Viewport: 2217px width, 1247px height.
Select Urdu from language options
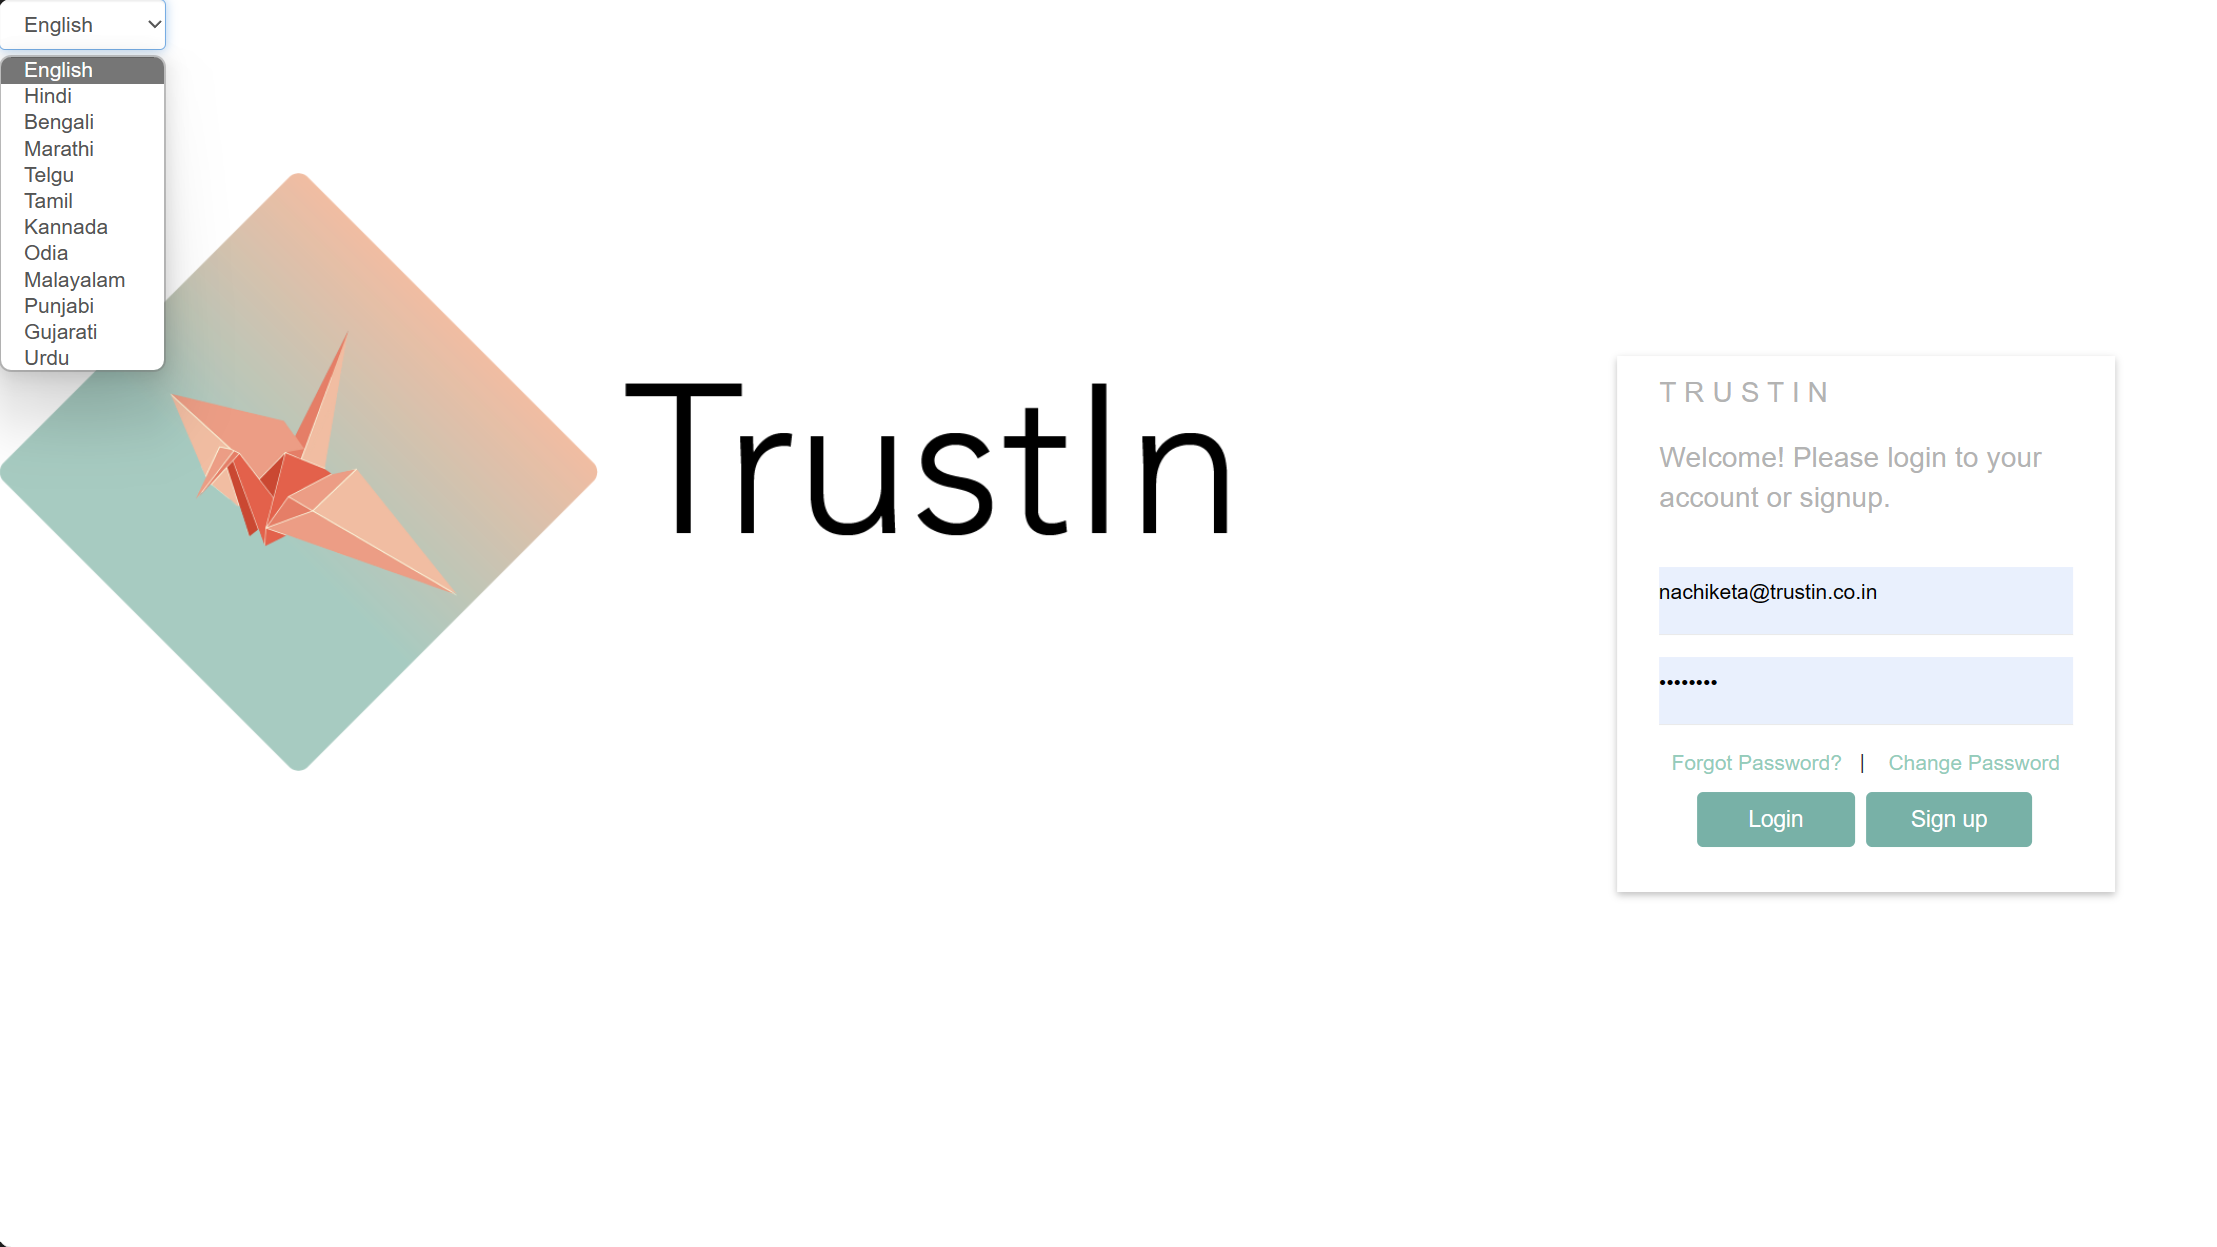(46, 358)
